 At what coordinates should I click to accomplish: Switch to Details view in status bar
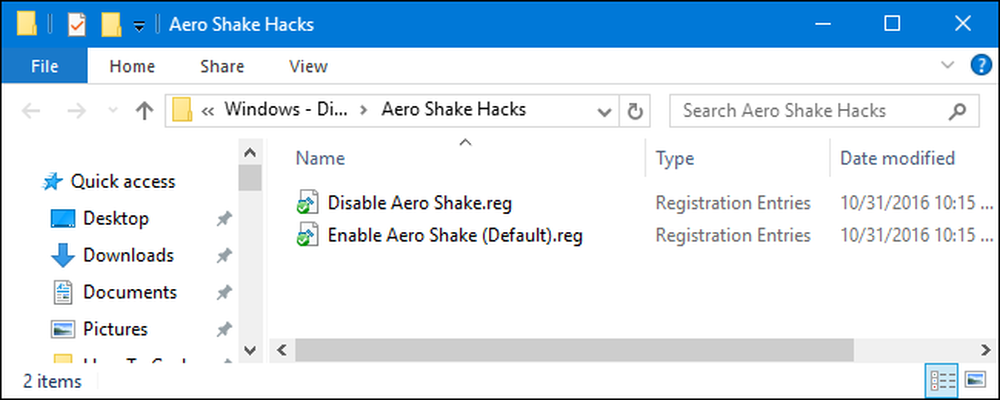point(943,381)
